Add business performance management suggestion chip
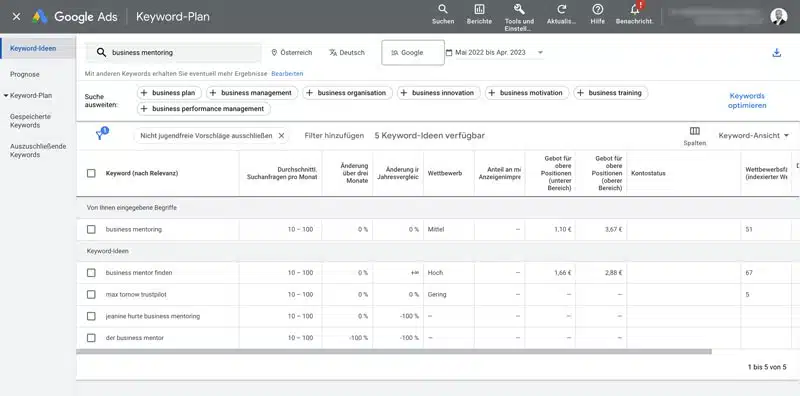This screenshot has width=800, height=396. (x=204, y=109)
